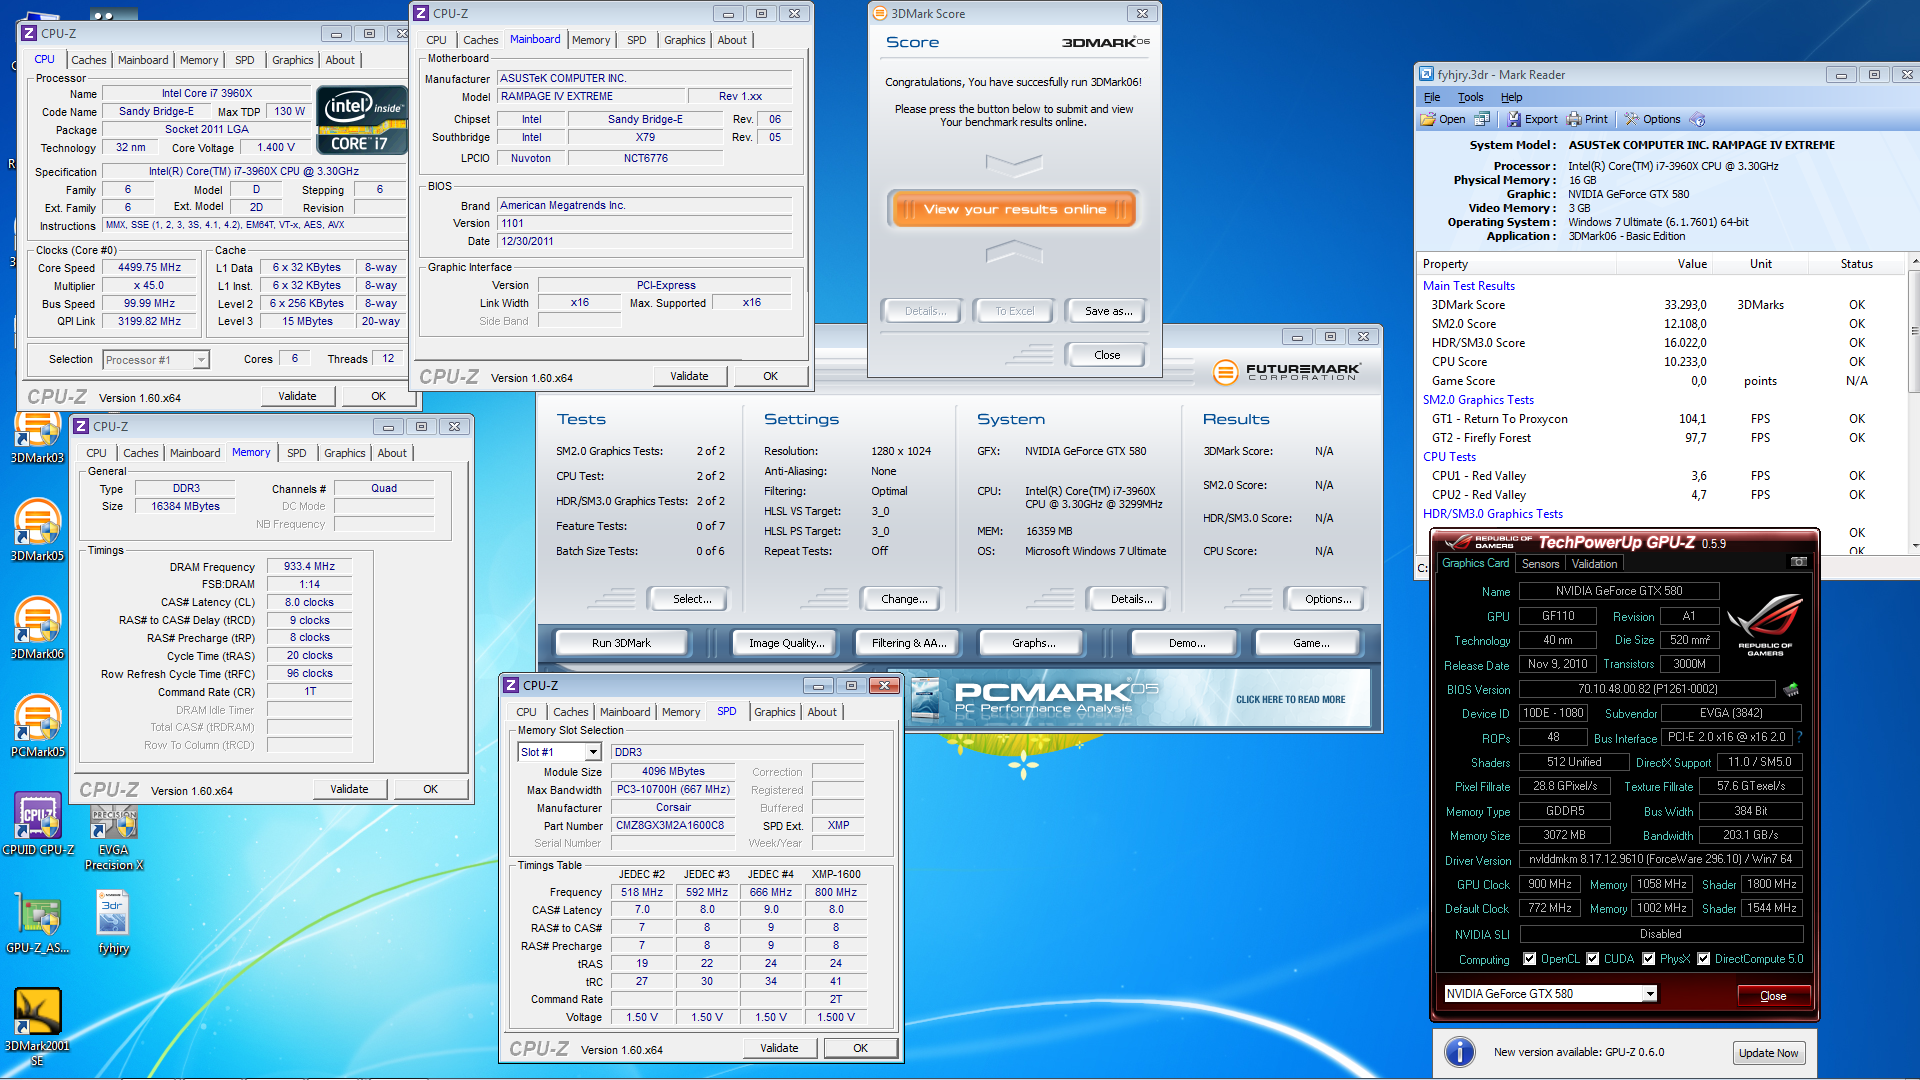1920x1080 pixels.
Task: Click the Property column header in Mark Reader
Action: pyautogui.click(x=1516, y=264)
